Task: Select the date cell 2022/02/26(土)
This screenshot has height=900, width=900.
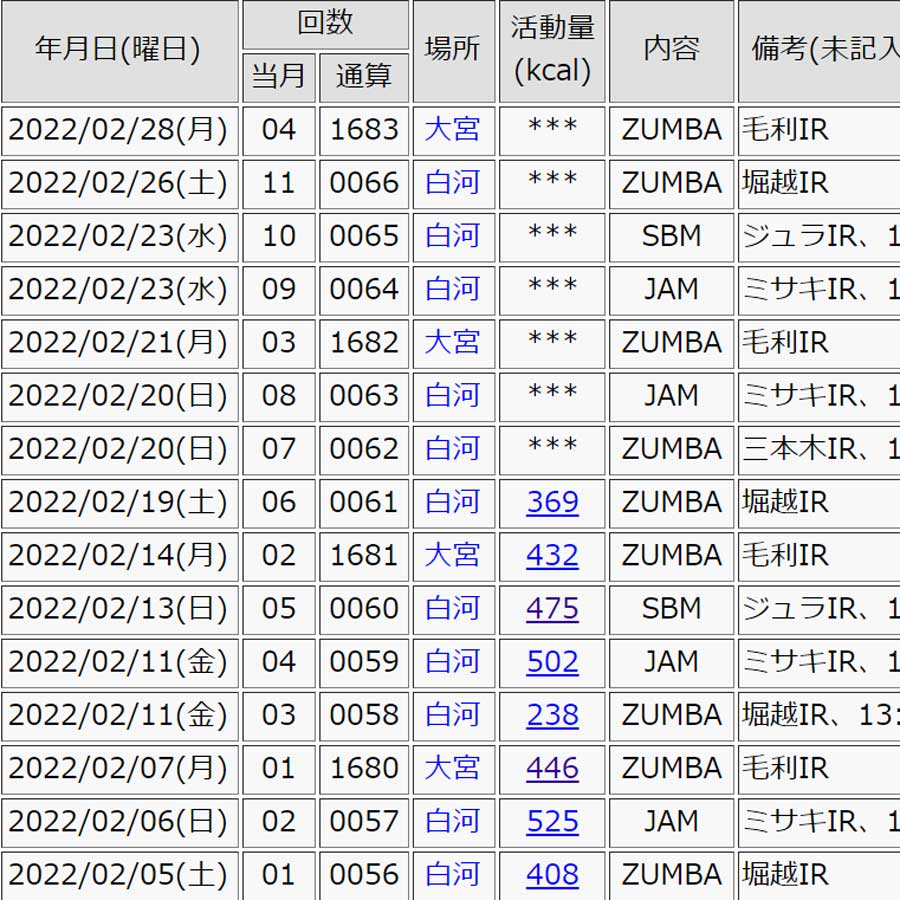Action: tap(119, 184)
